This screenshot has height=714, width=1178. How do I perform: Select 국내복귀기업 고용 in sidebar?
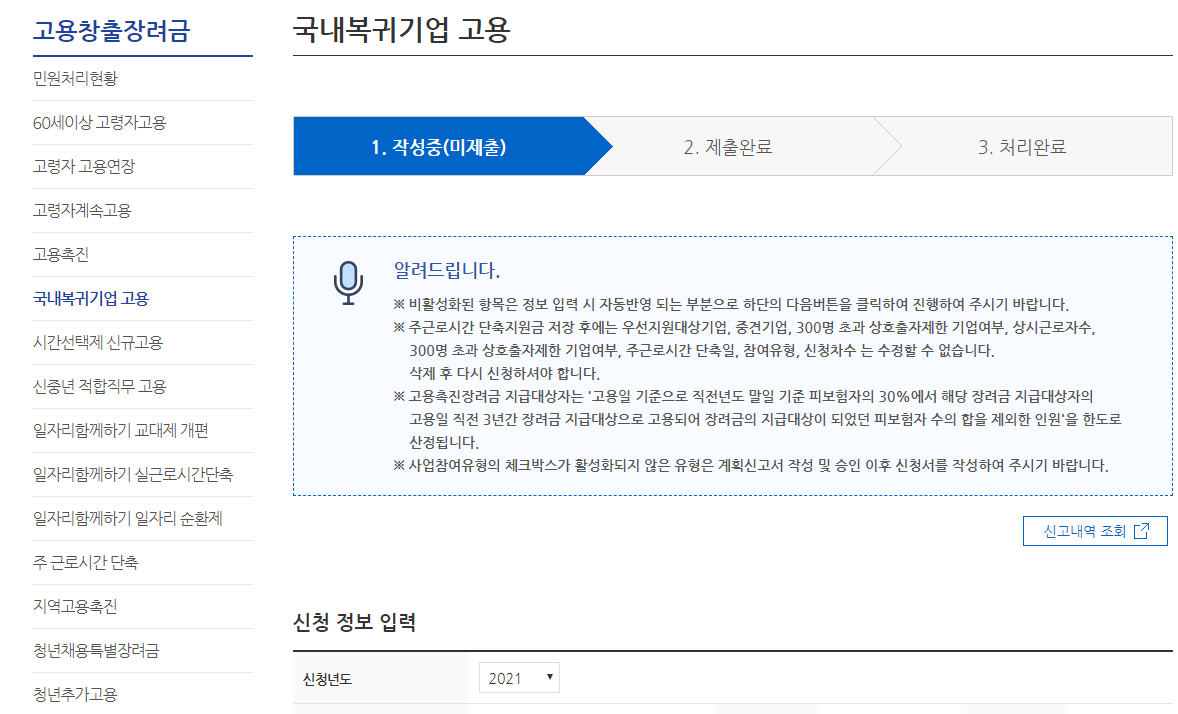91,298
